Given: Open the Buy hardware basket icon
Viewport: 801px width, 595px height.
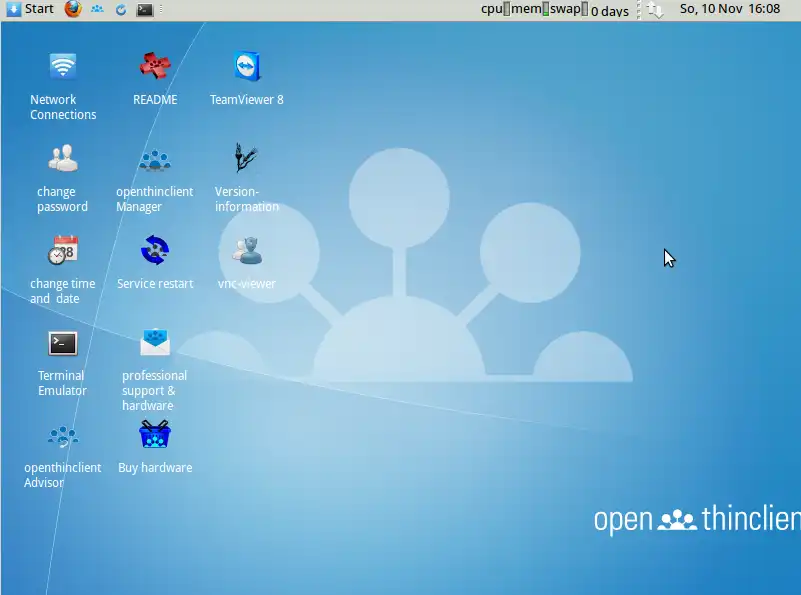Looking at the screenshot, I should pos(155,434).
